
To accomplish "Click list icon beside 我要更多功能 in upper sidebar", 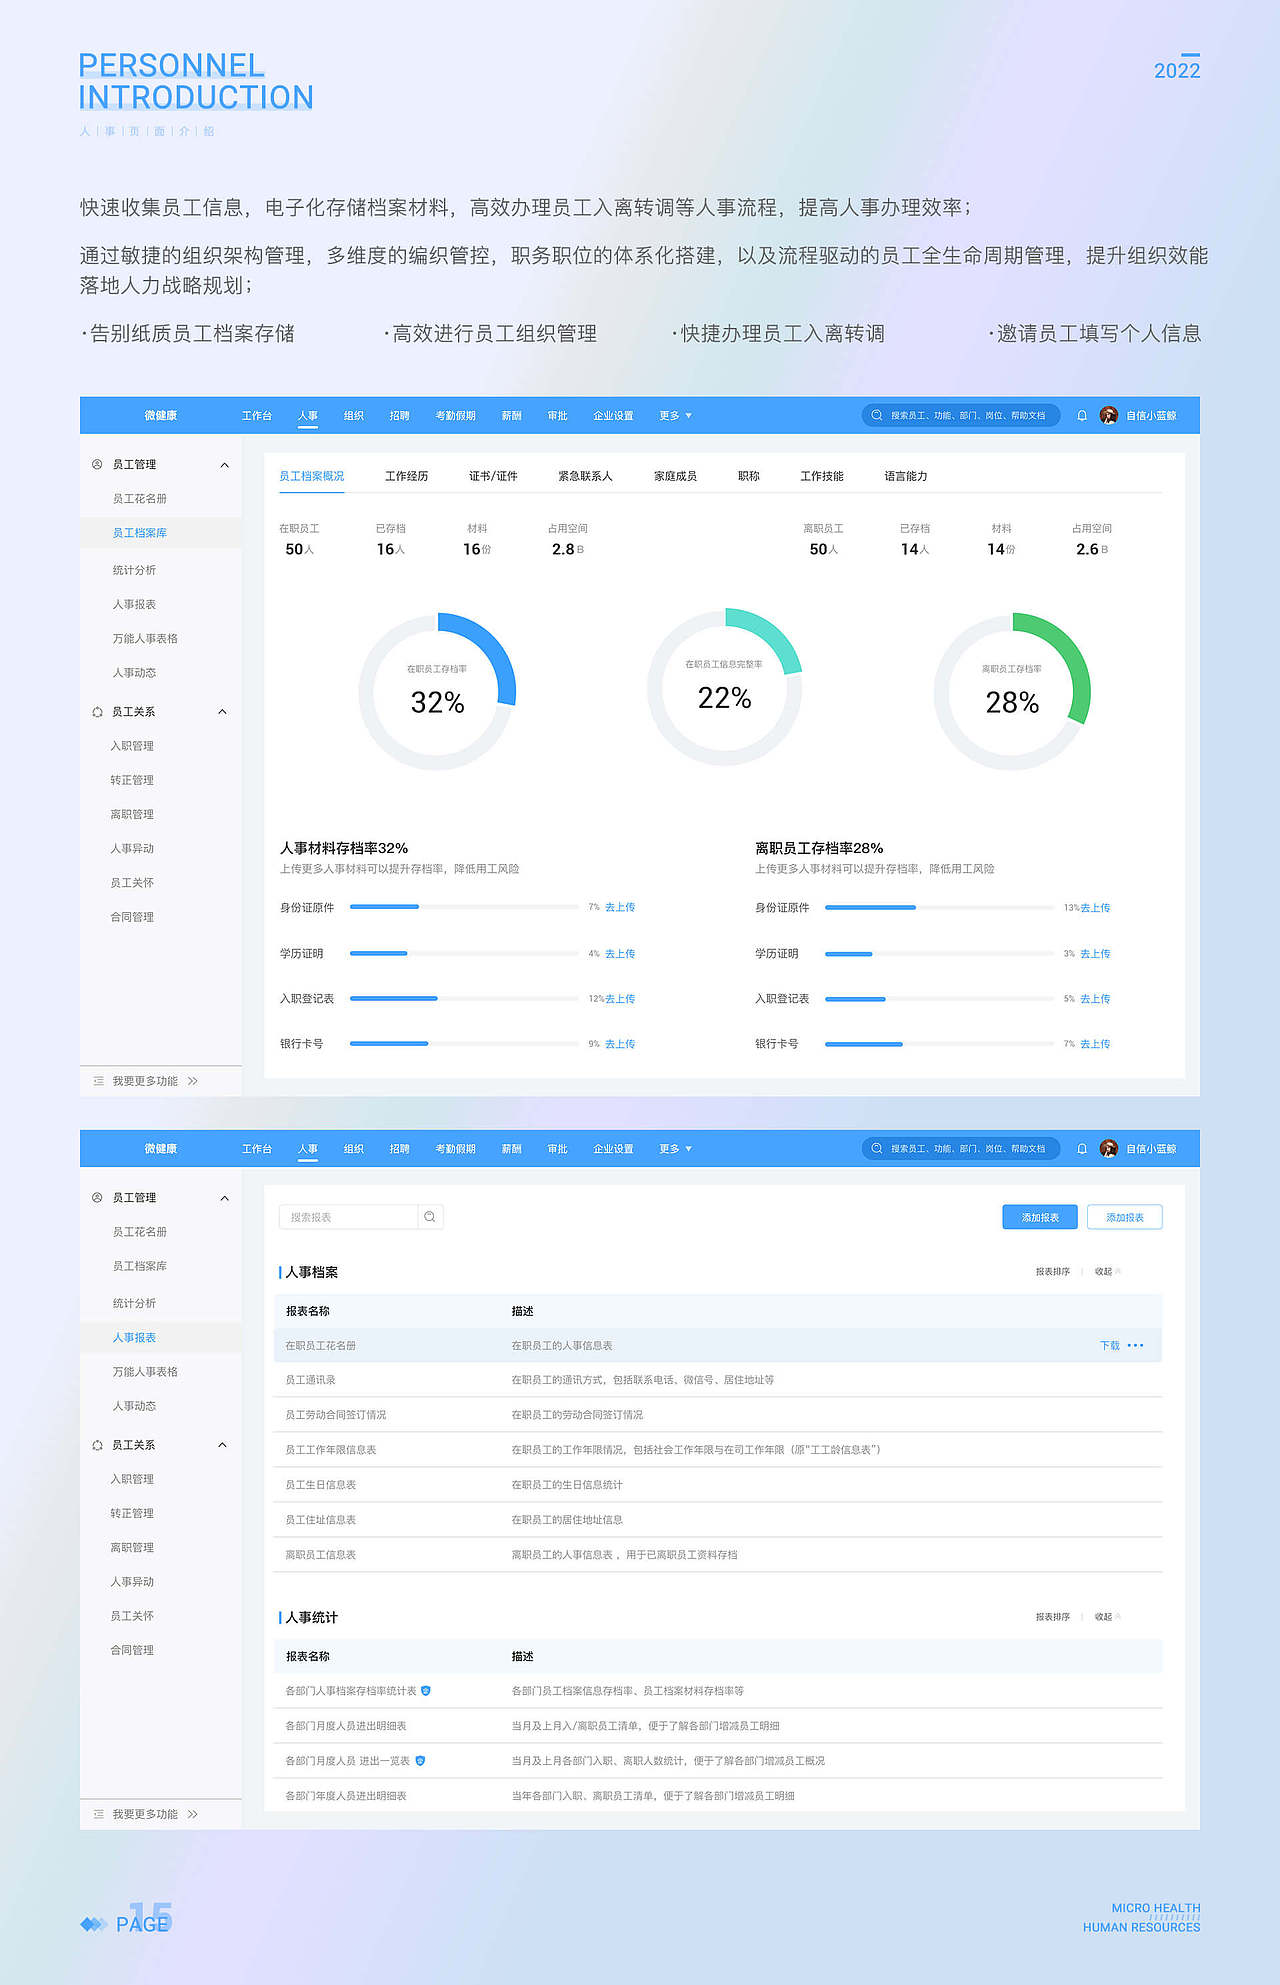I will click(x=98, y=1081).
